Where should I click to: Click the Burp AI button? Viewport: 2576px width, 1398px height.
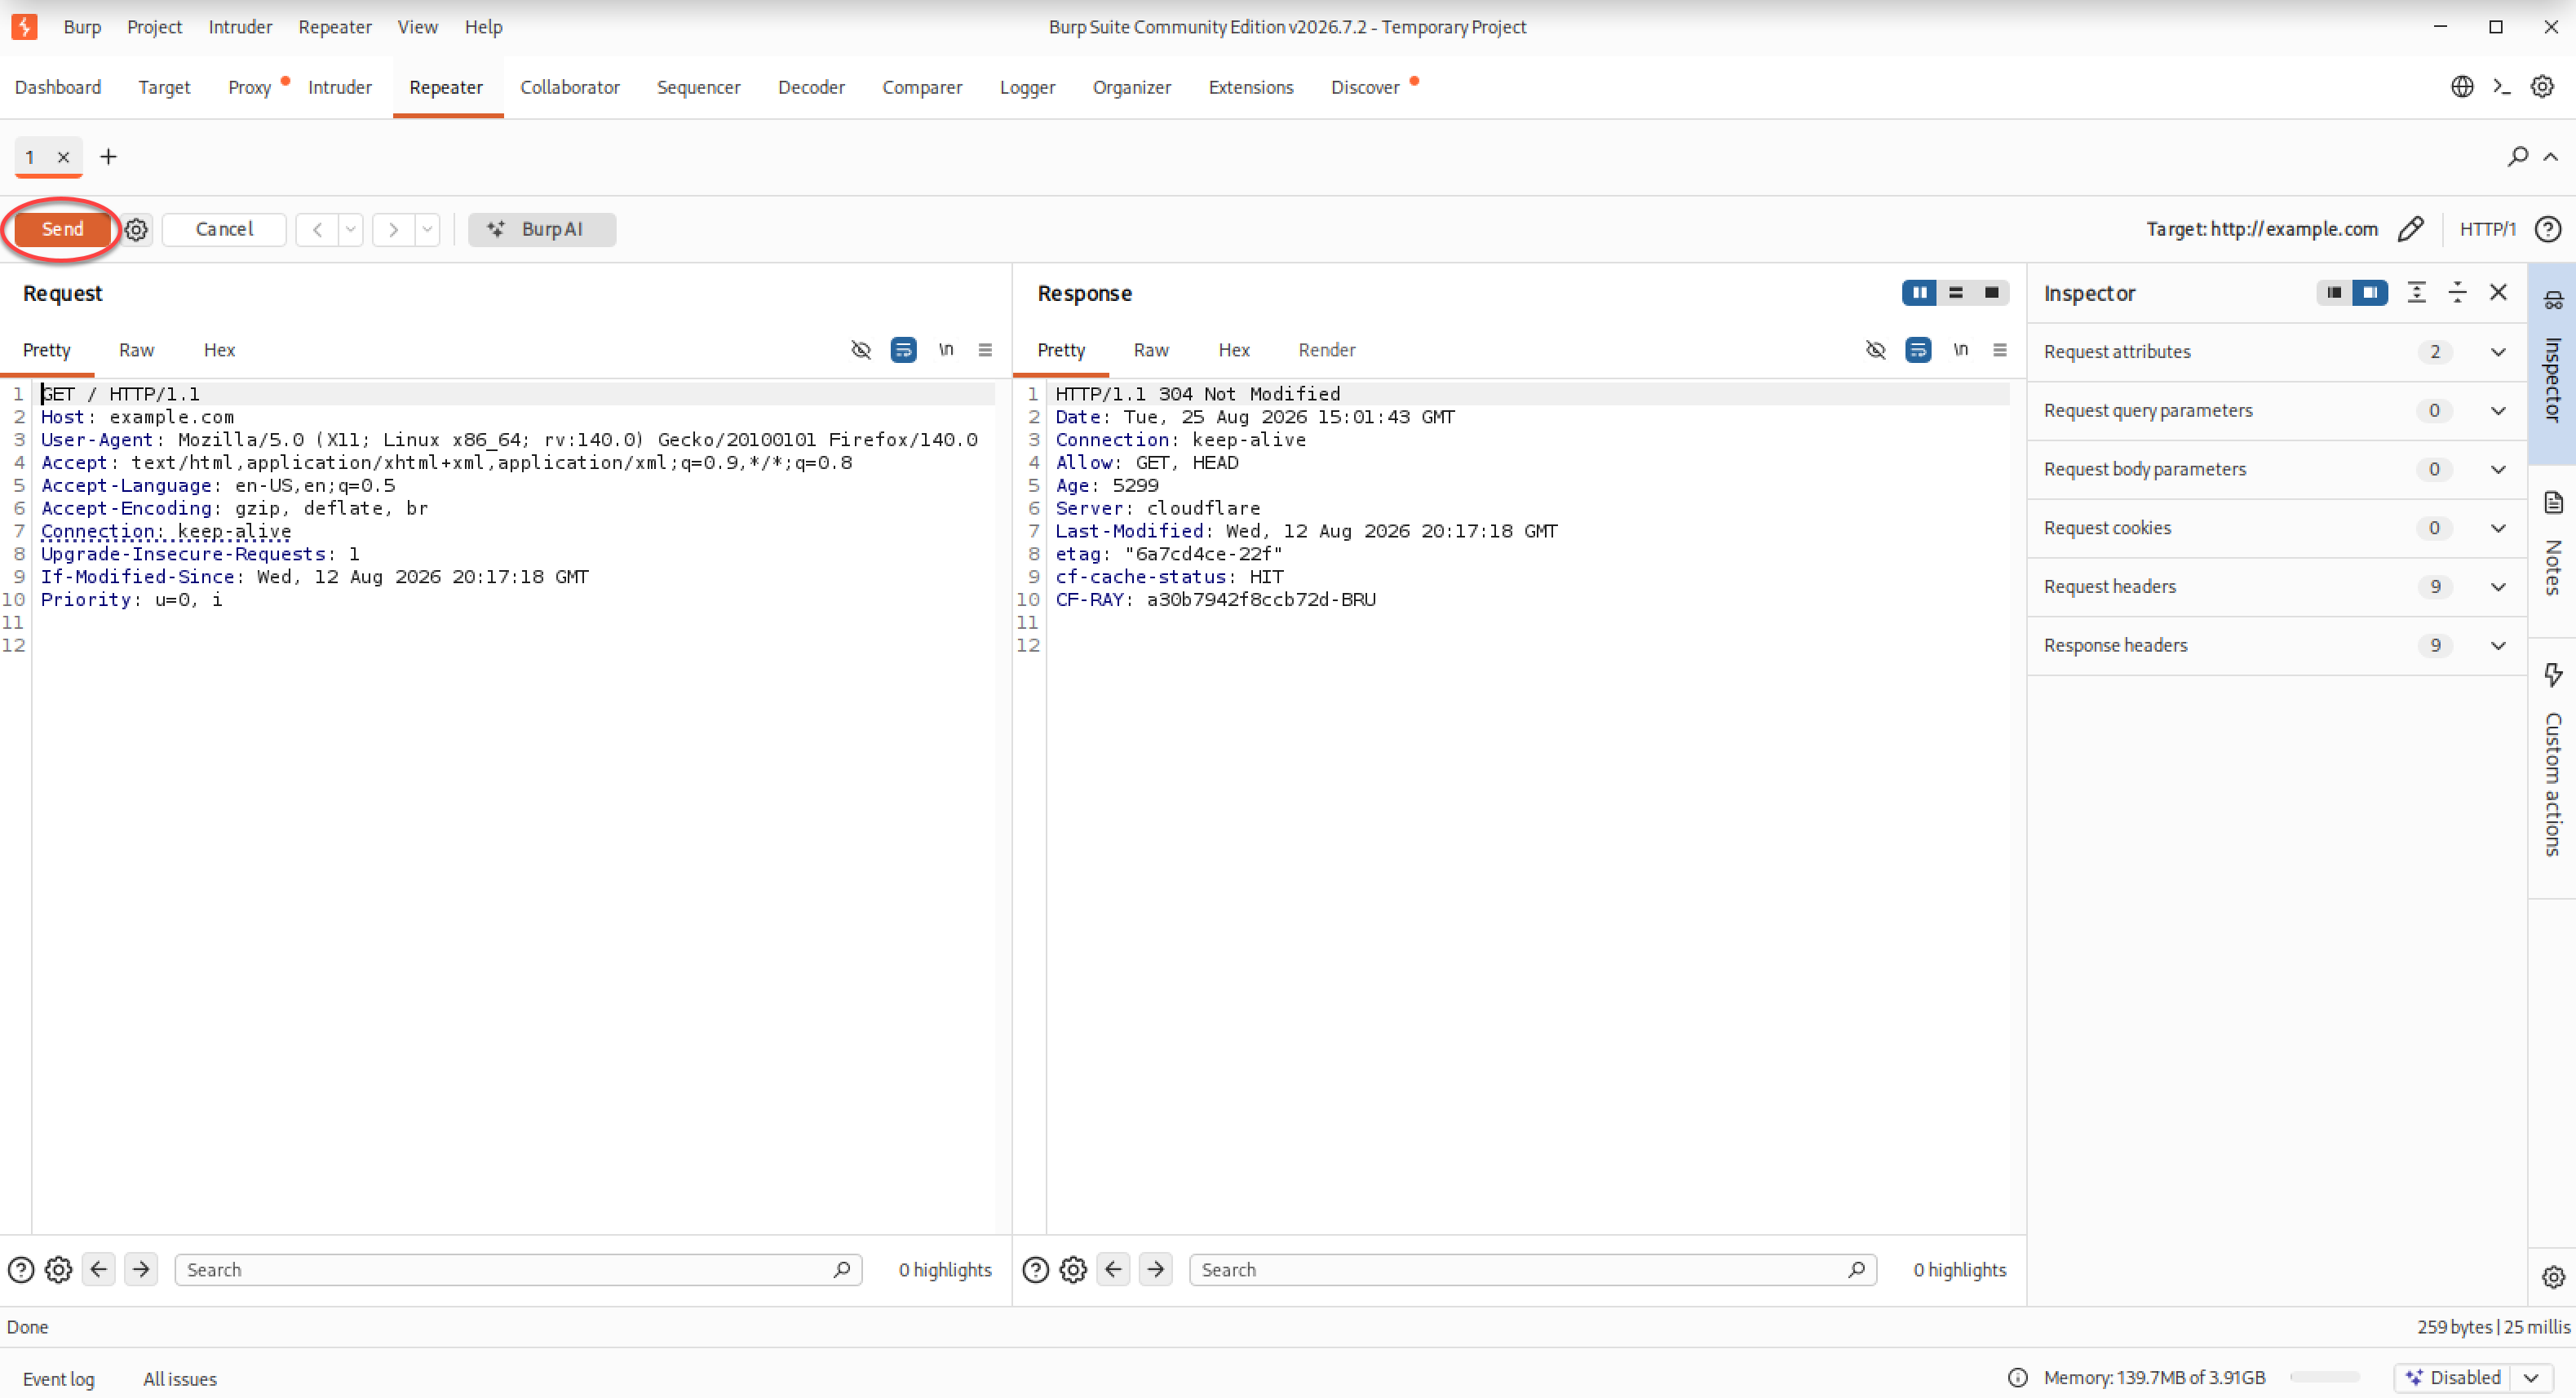tap(542, 230)
